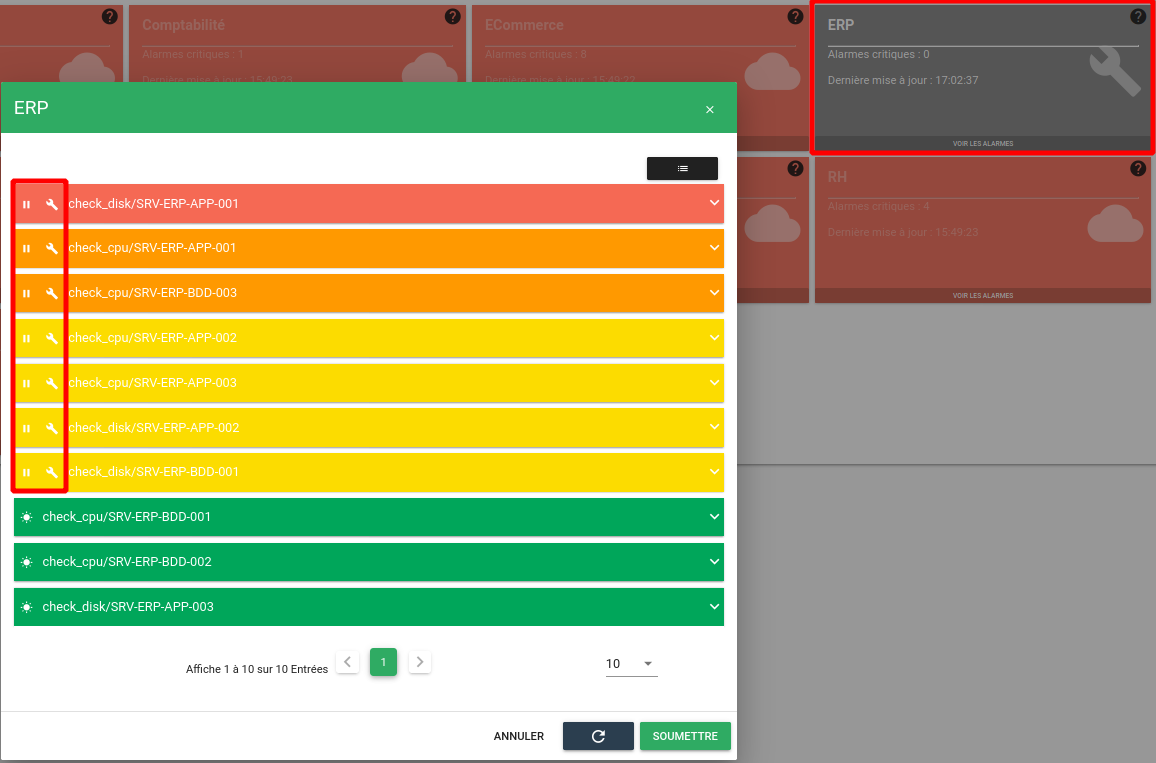Click the list view toggle button
Screen dimensions: 1156x763
point(682,168)
